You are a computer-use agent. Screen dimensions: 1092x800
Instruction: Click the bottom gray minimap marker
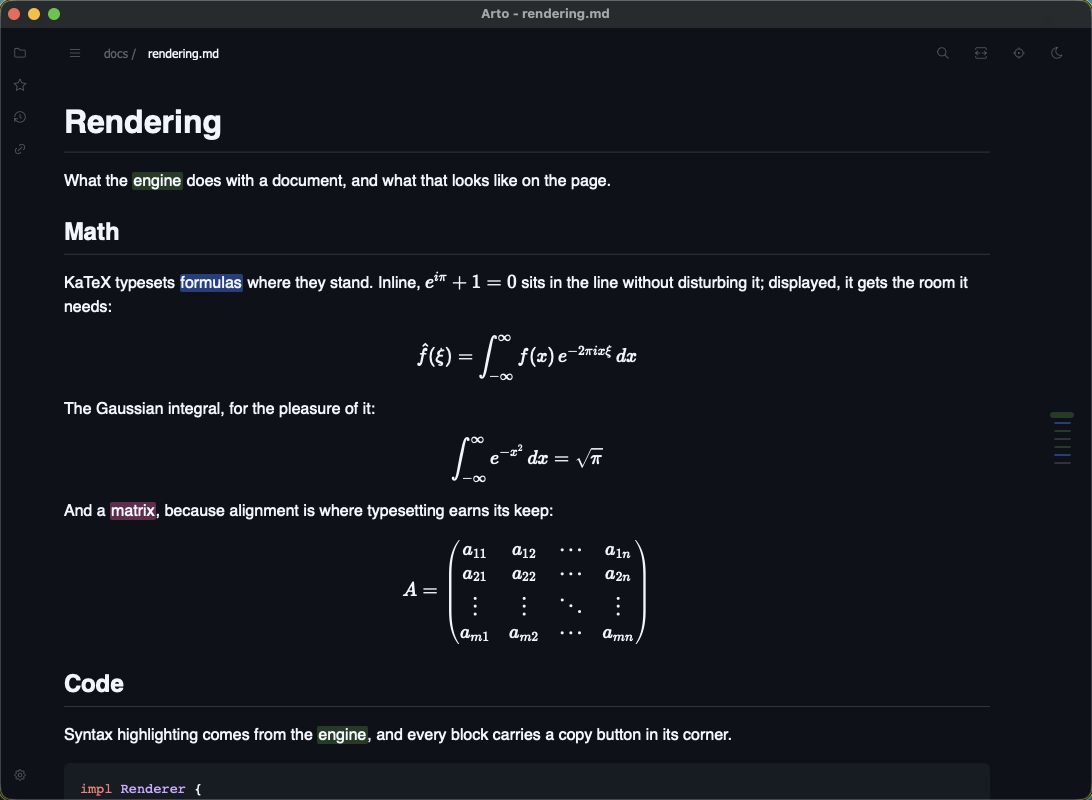(x=1062, y=463)
